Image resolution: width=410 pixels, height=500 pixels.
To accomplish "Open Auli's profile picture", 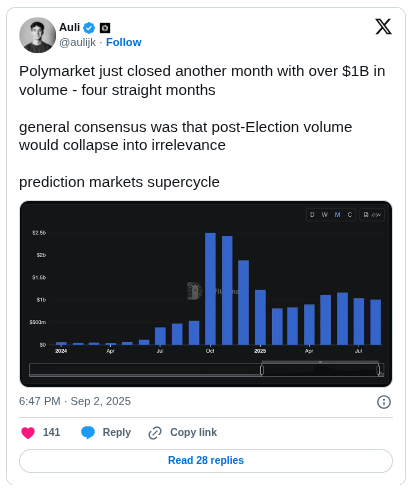I will click(37, 35).
